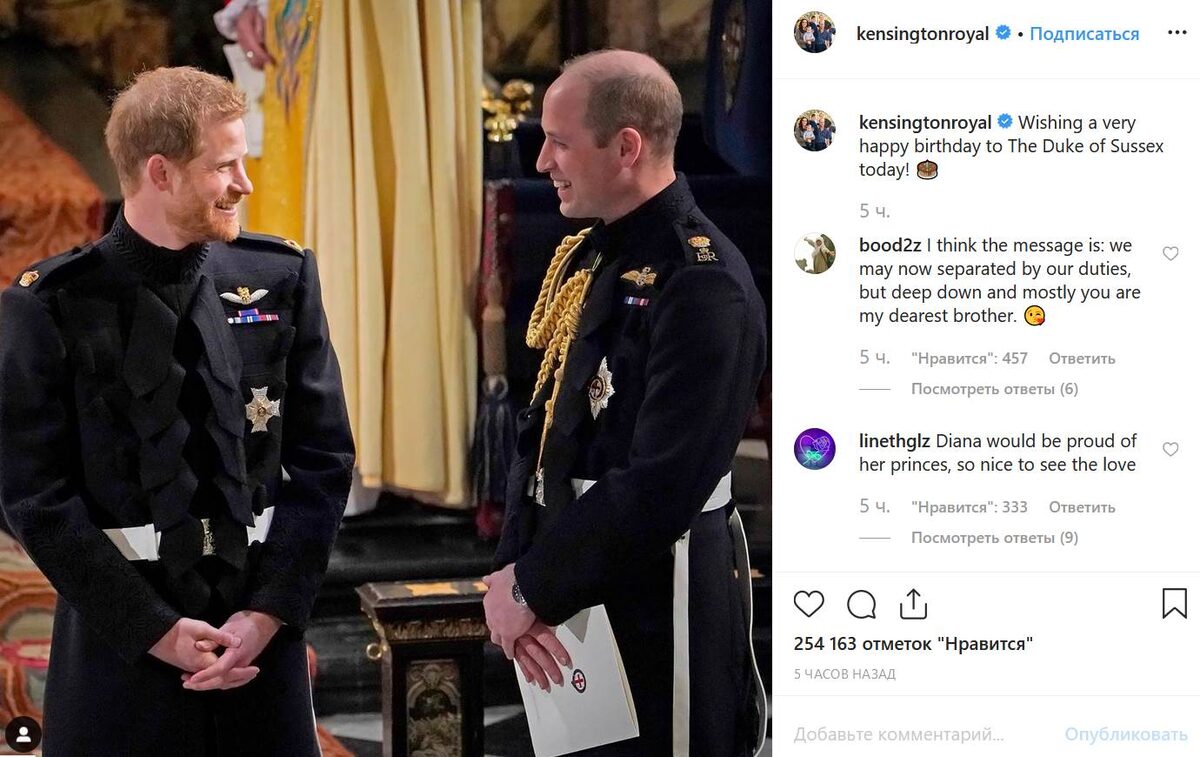Click the tagged people icon on the photo
The height and width of the screenshot is (757, 1200).
click(x=24, y=735)
